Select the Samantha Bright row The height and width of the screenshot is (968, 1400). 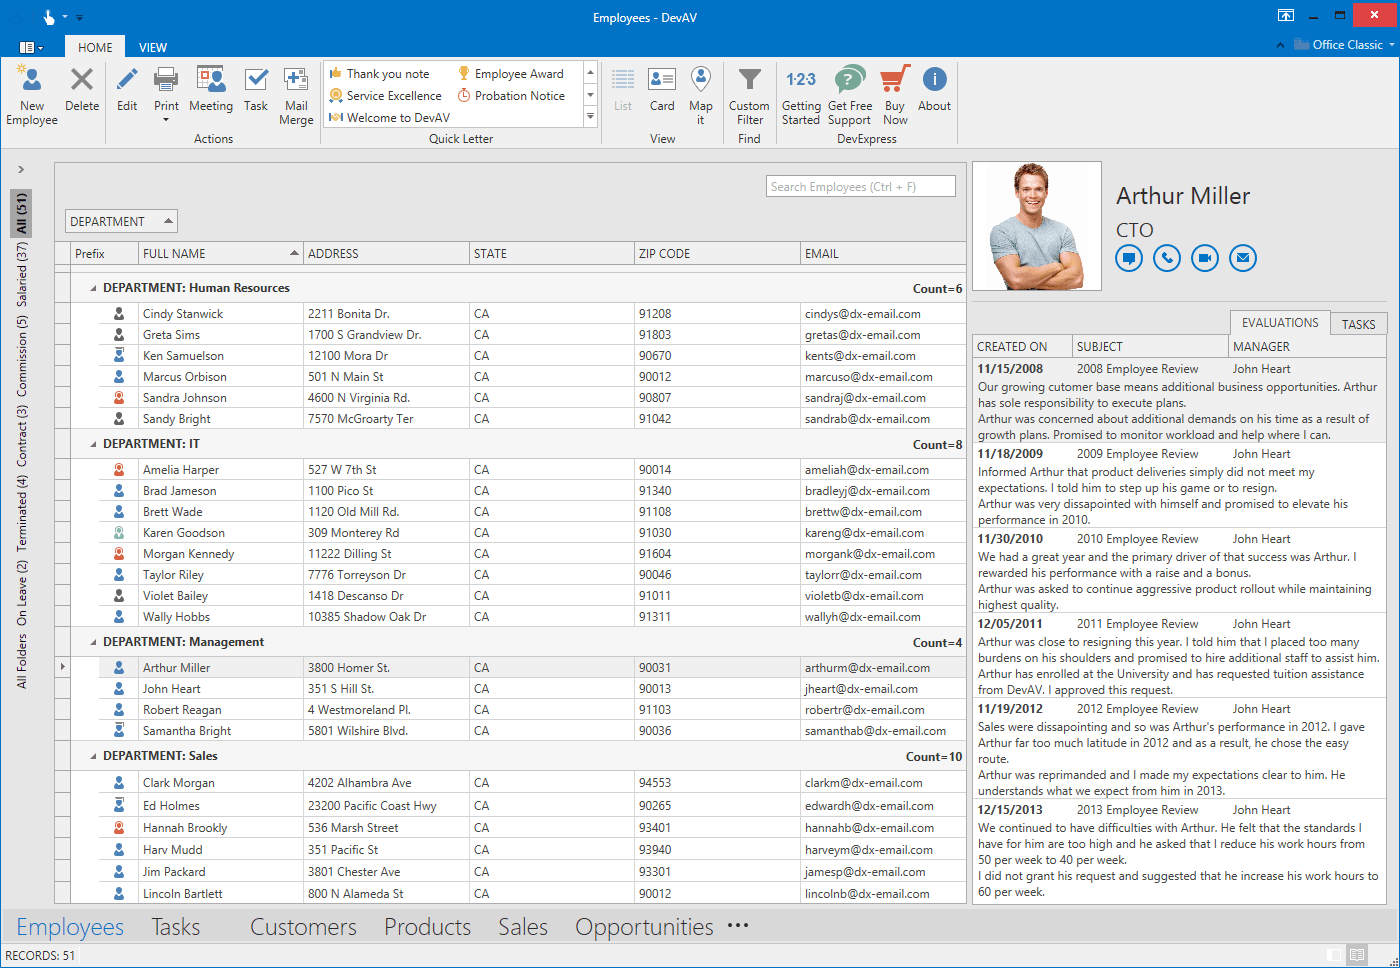518,731
